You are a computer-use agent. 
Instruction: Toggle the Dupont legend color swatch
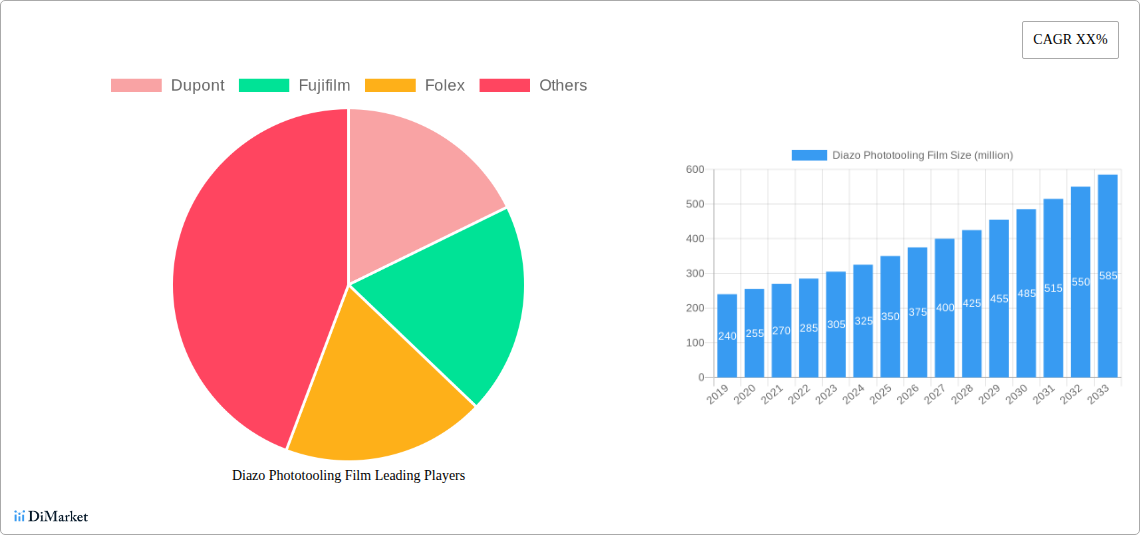tap(135, 86)
